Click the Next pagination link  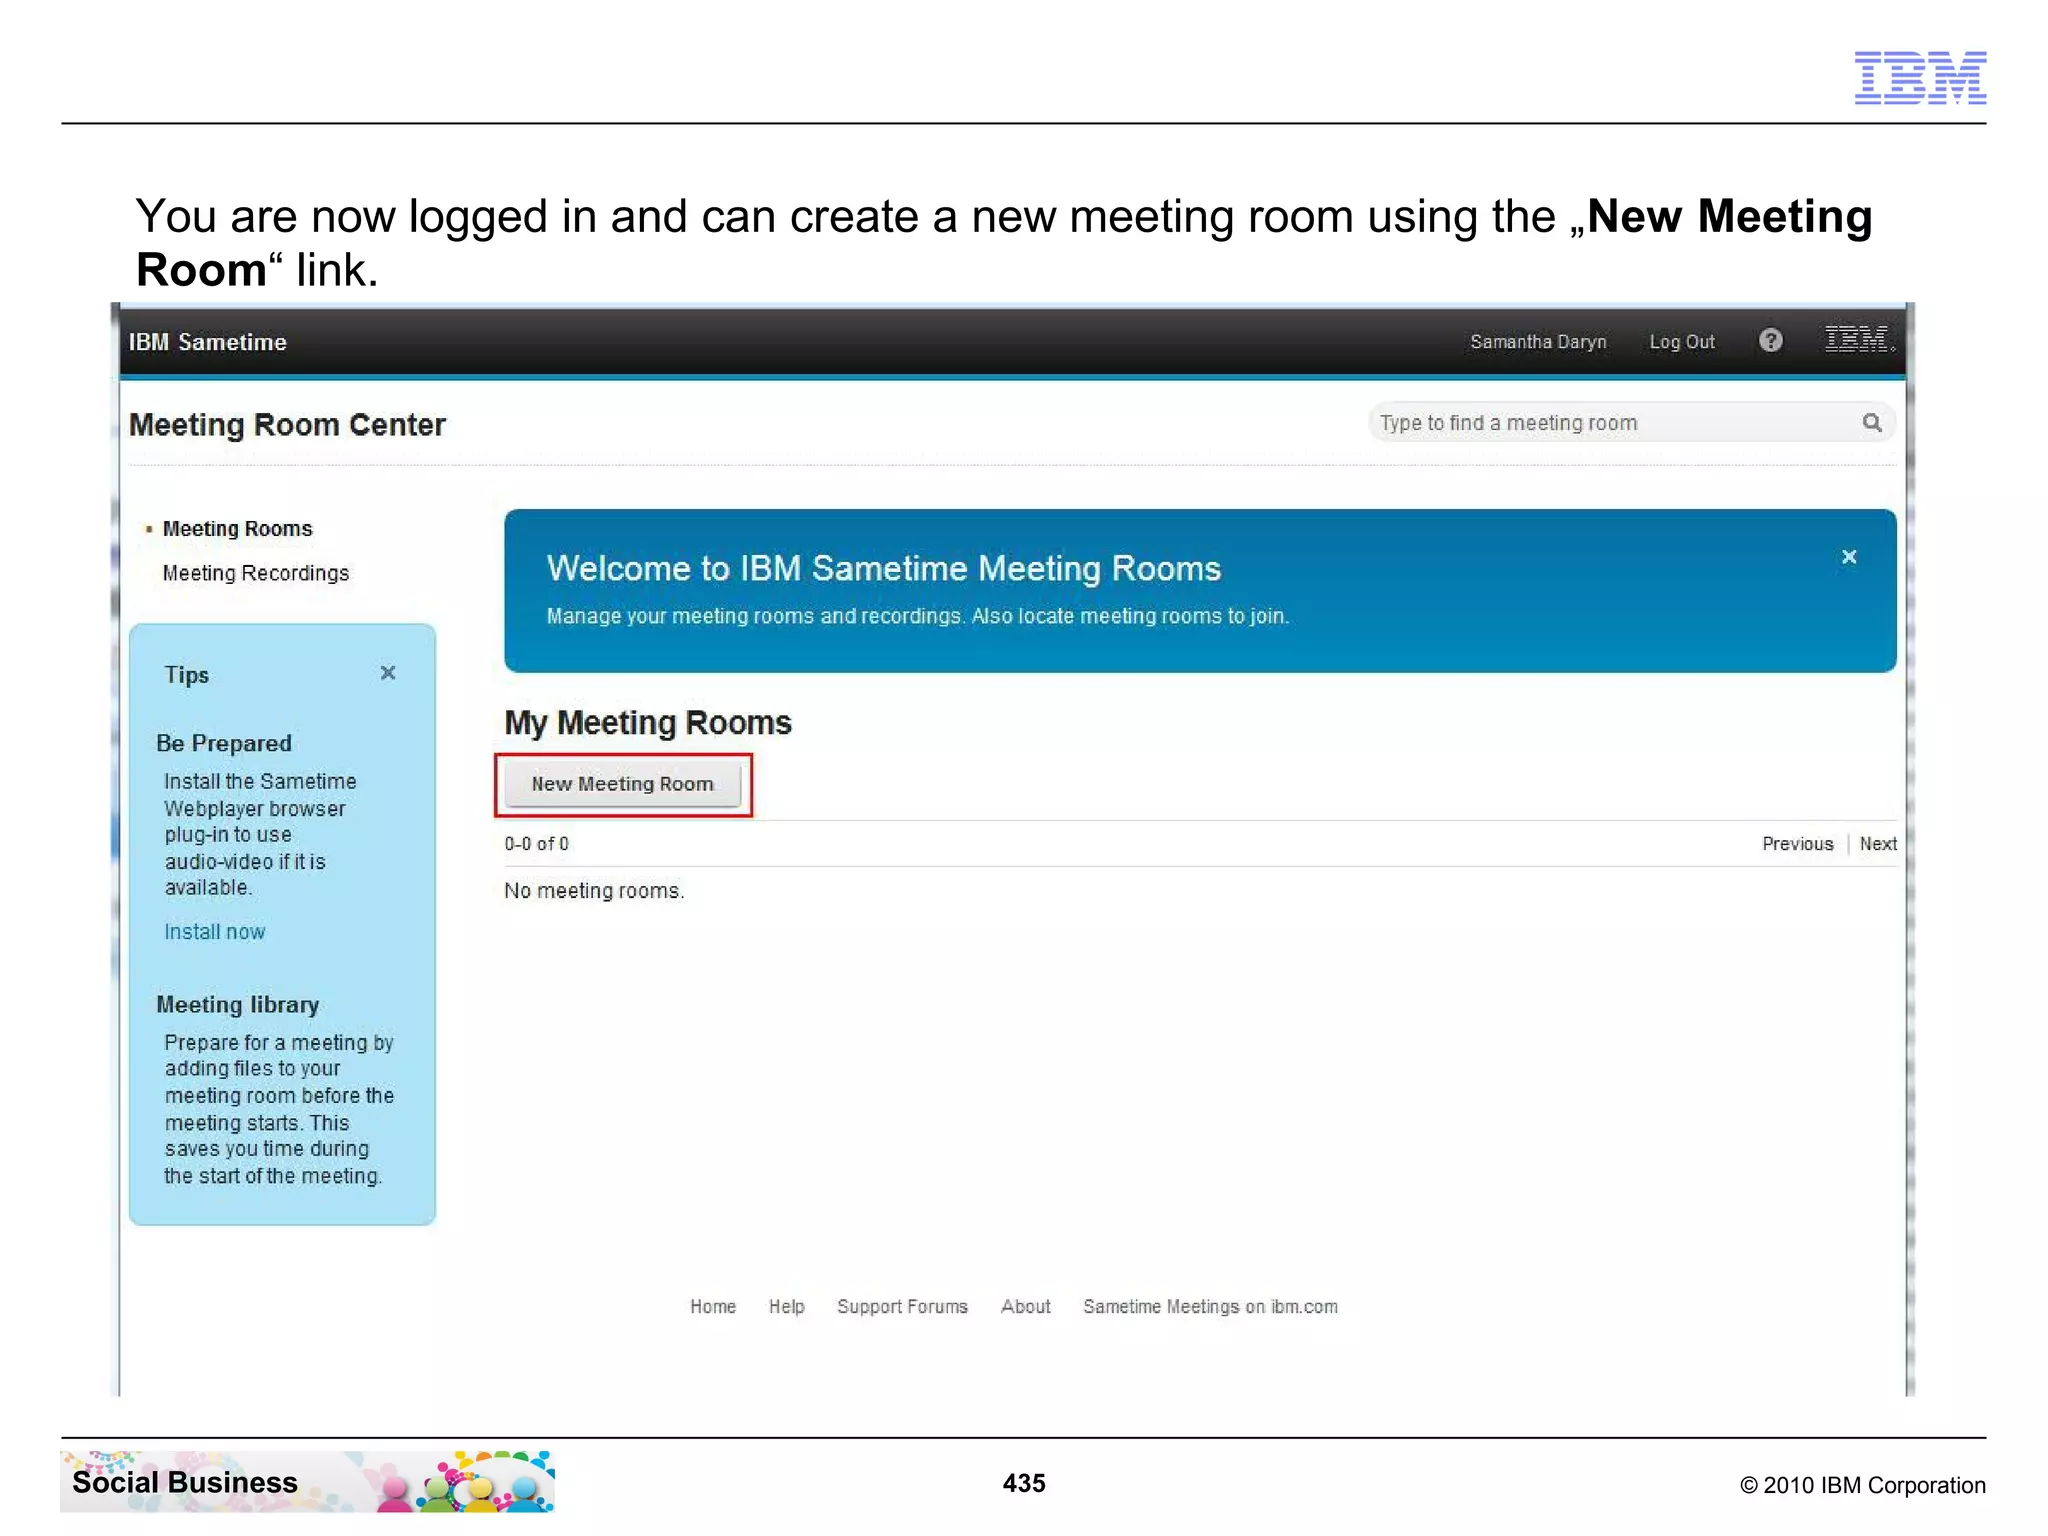click(1878, 844)
